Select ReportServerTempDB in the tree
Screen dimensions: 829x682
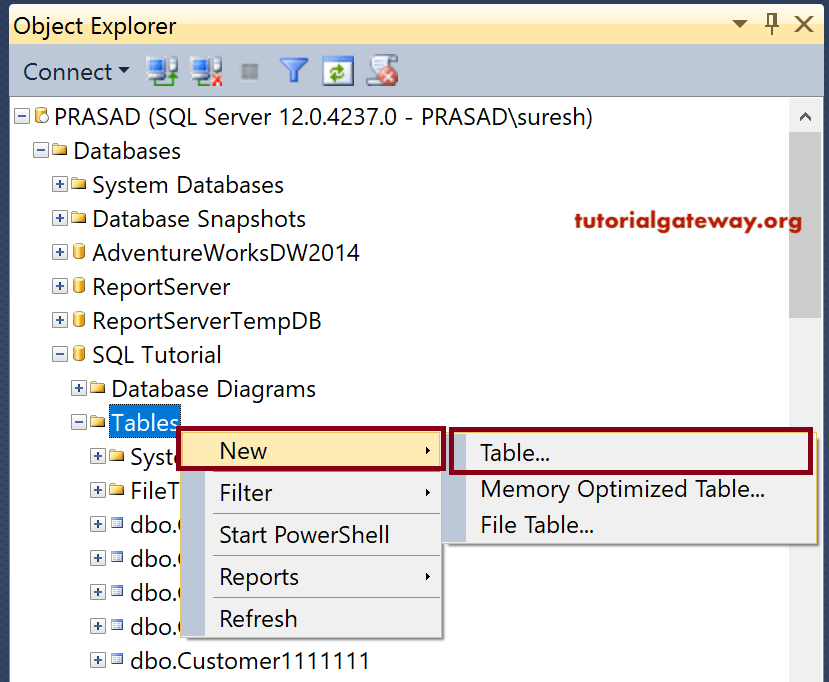(207, 321)
